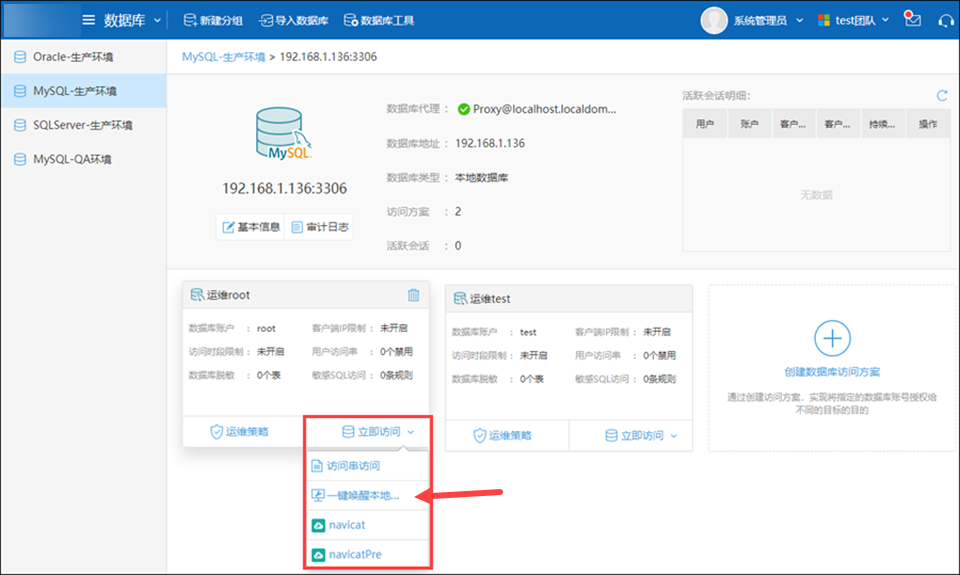960x575 pixels.
Task: Choose 访问串访问 from the dropdown menu
Action: pyautogui.click(x=367, y=466)
